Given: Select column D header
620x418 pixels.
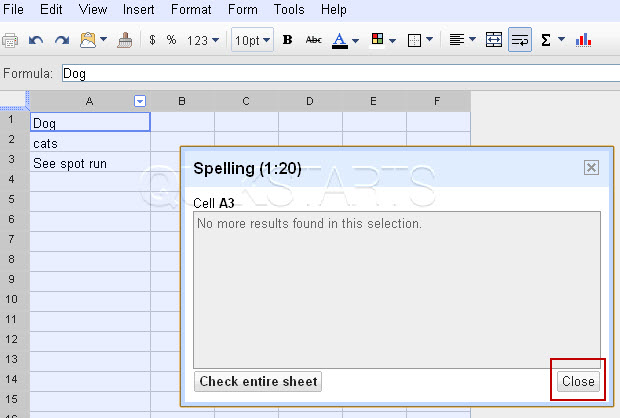Looking at the screenshot, I should [x=310, y=101].
